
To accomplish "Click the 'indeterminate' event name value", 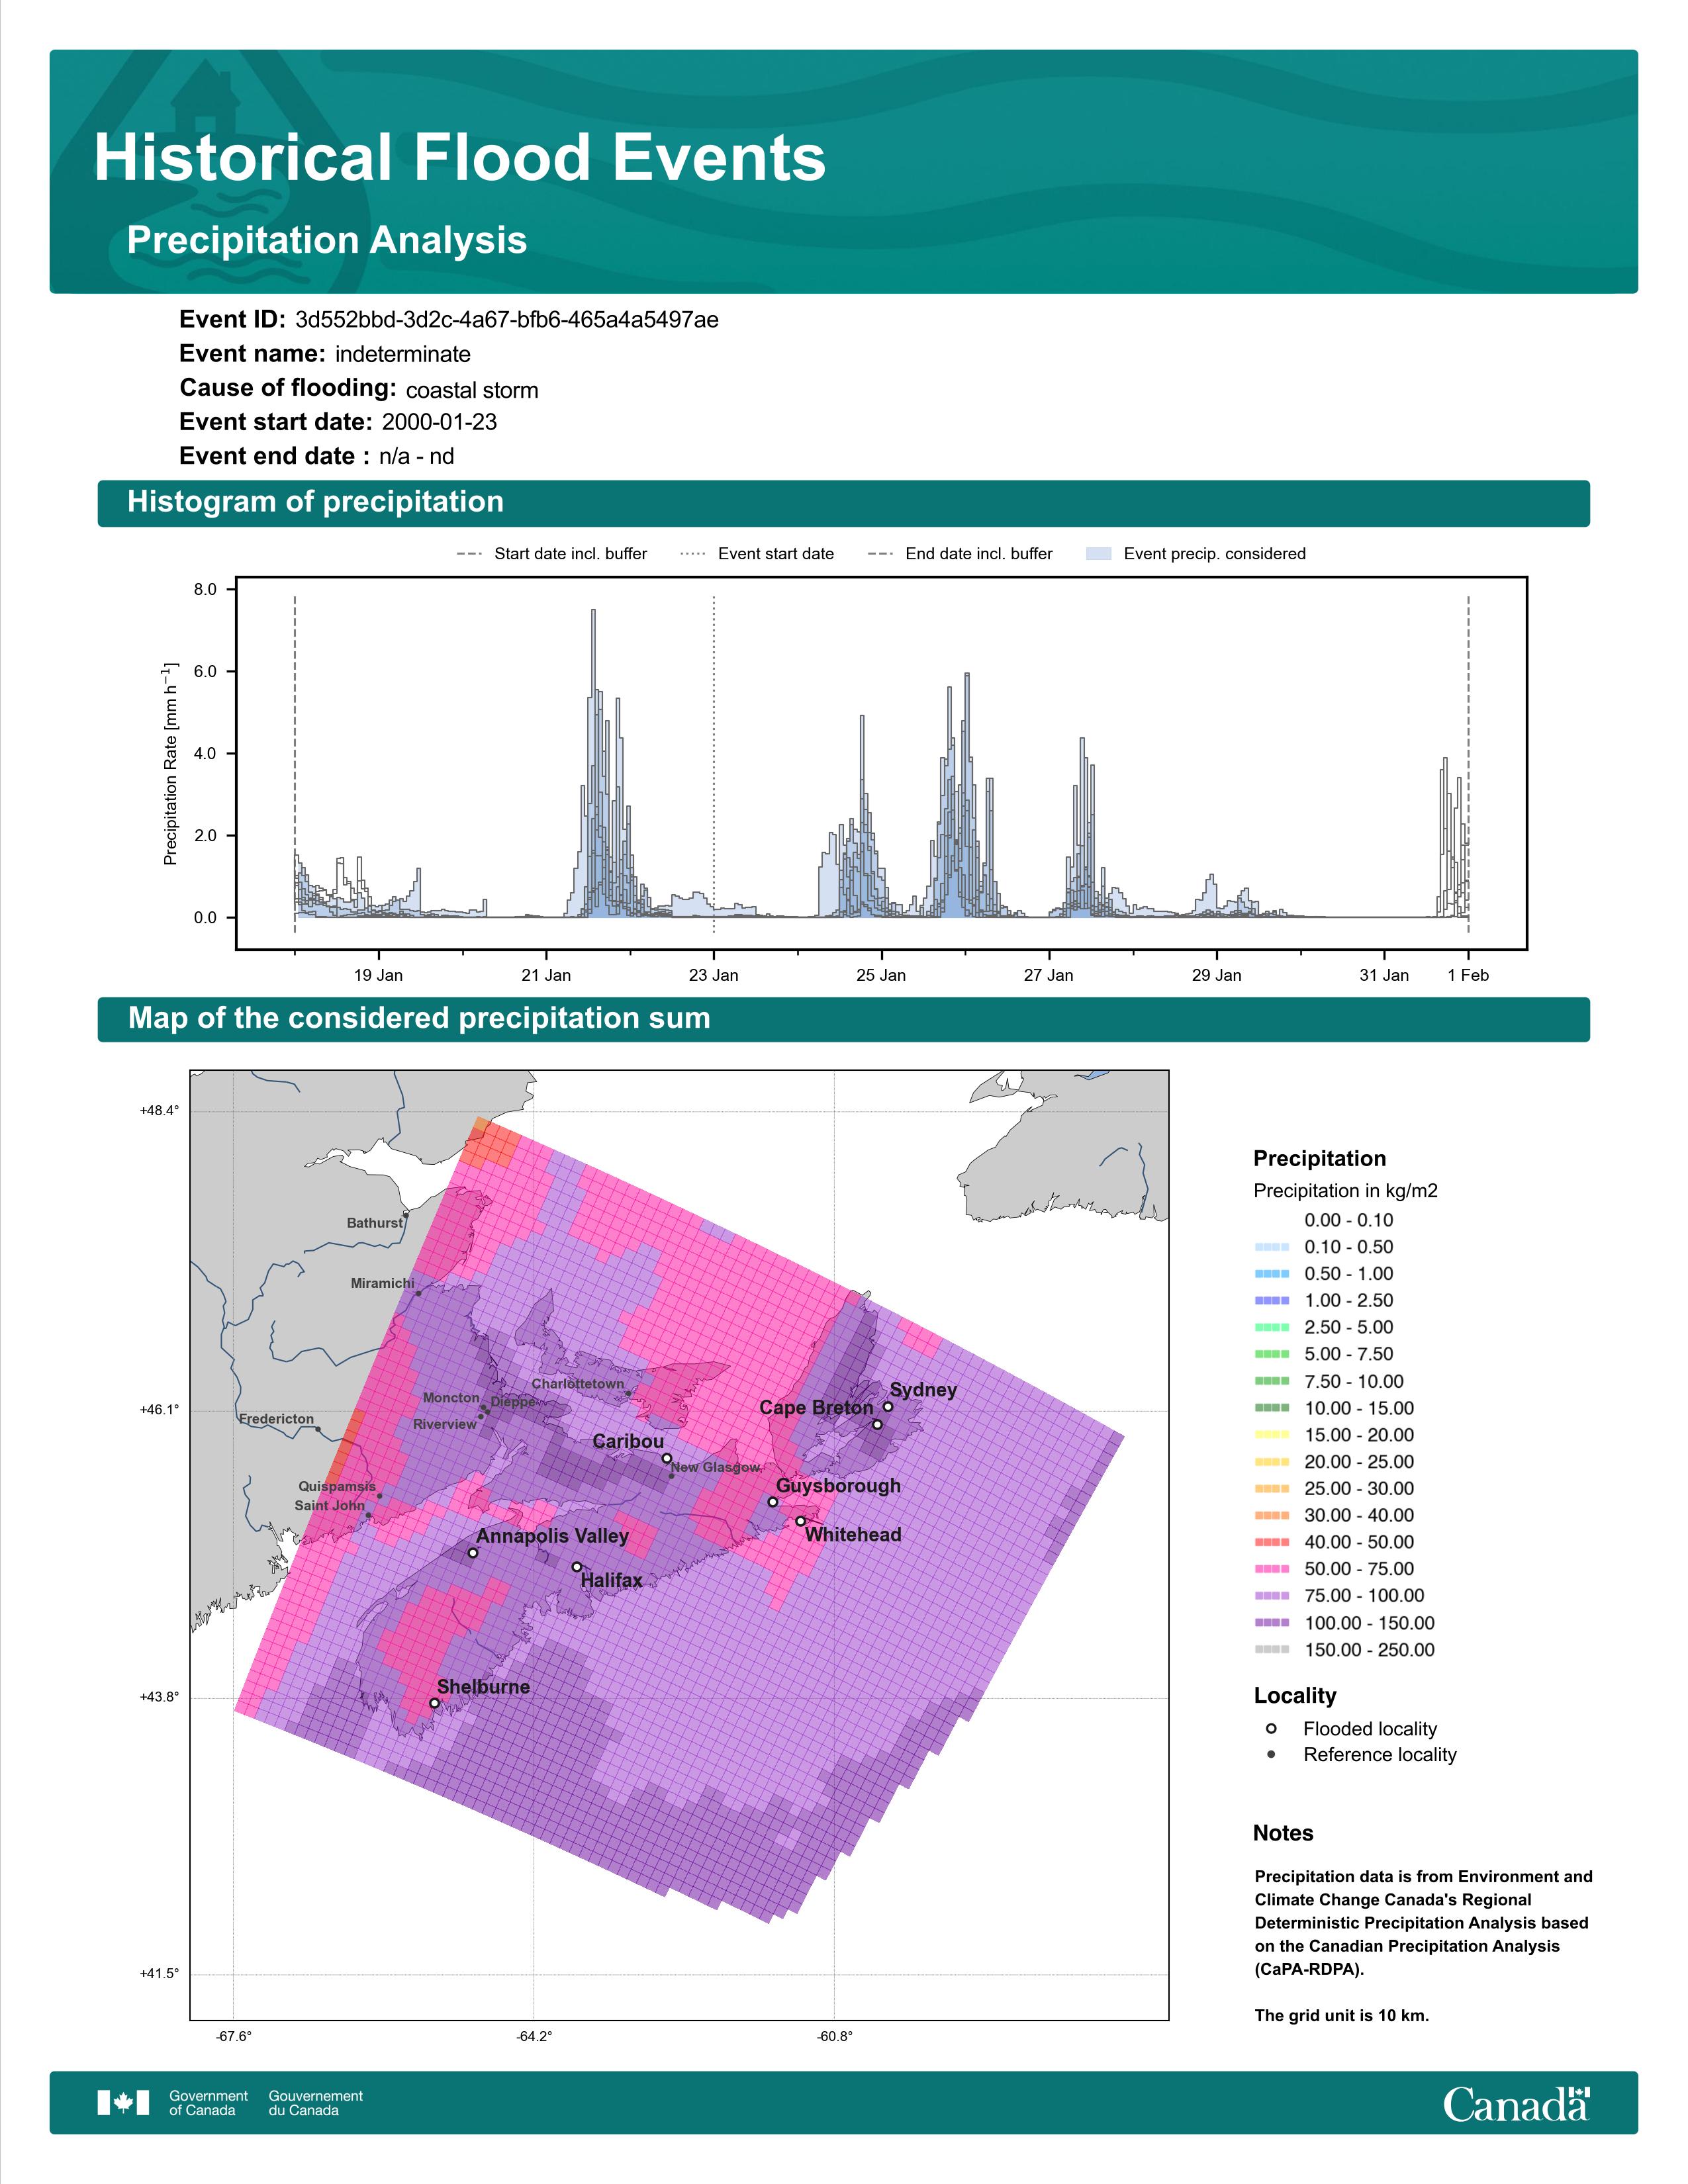I will pyautogui.click(x=403, y=354).
